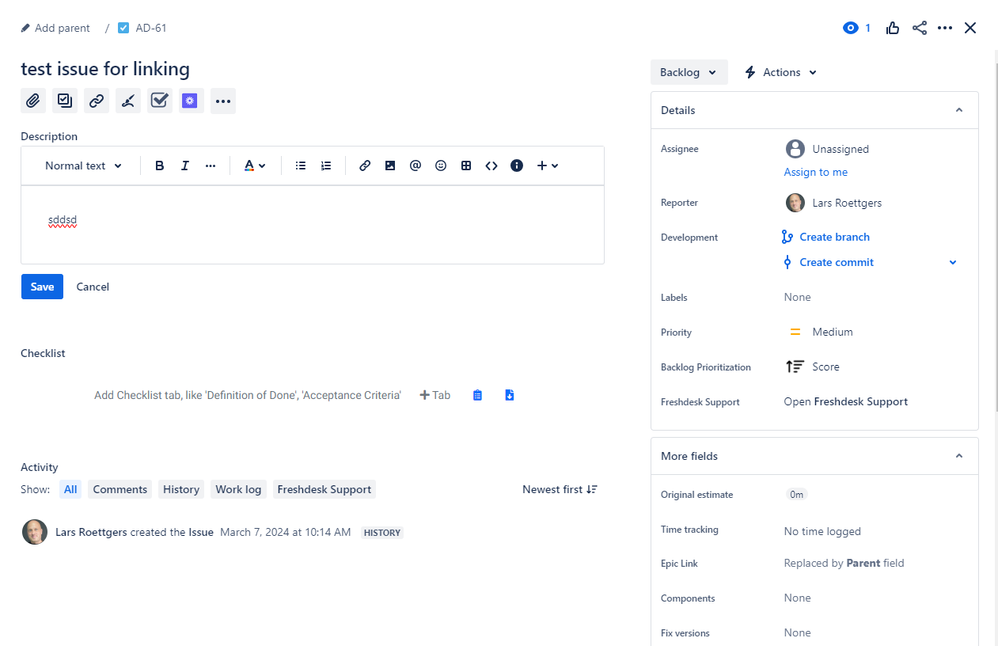Open the Actions dropdown
Image resolution: width=998 pixels, height=646 pixels.
pos(781,73)
